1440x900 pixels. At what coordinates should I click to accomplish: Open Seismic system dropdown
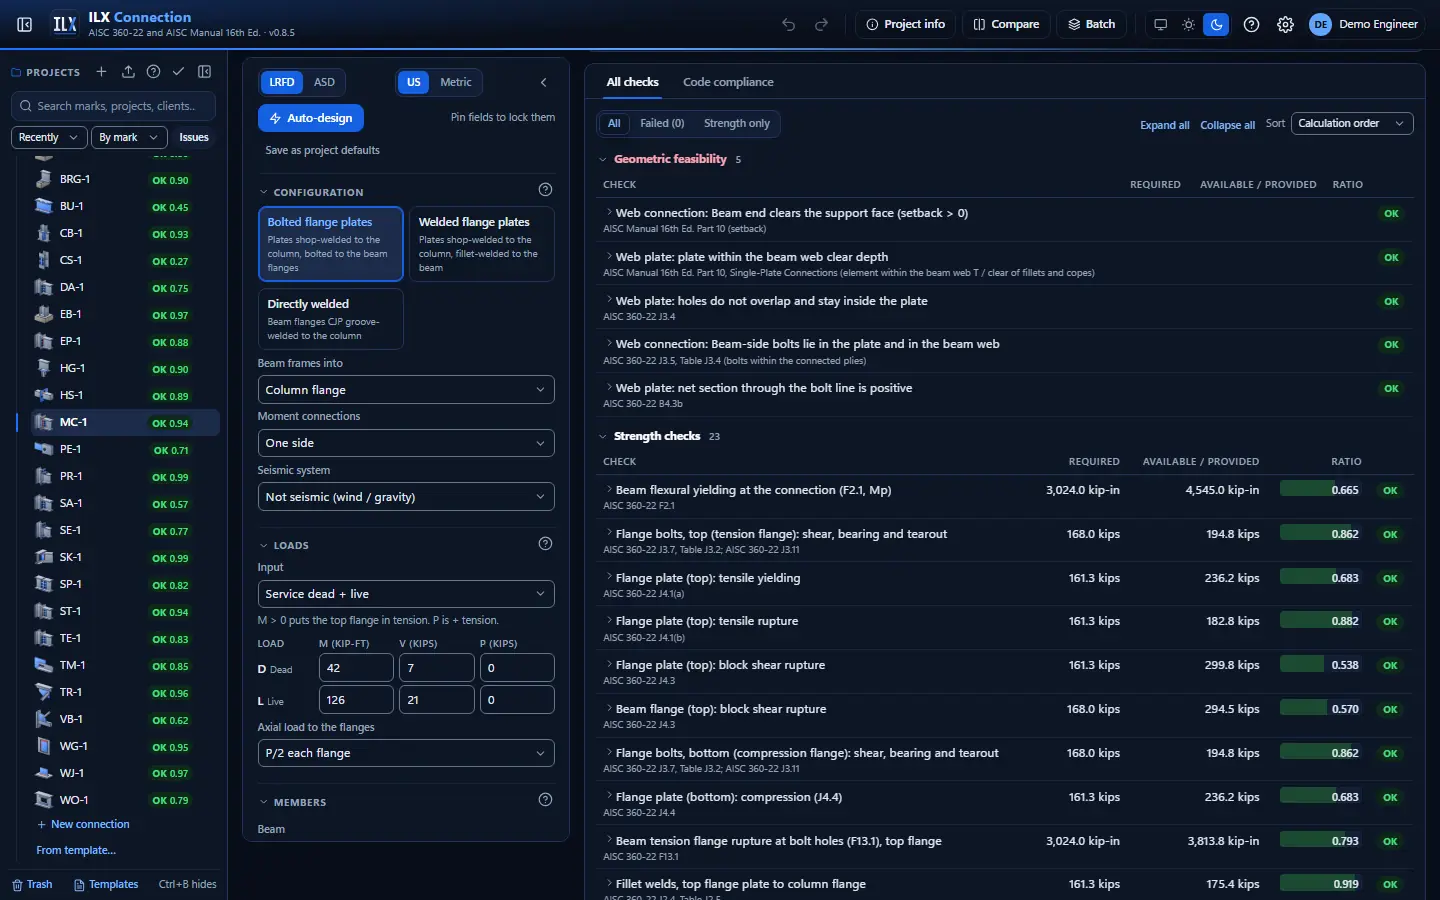coord(406,497)
